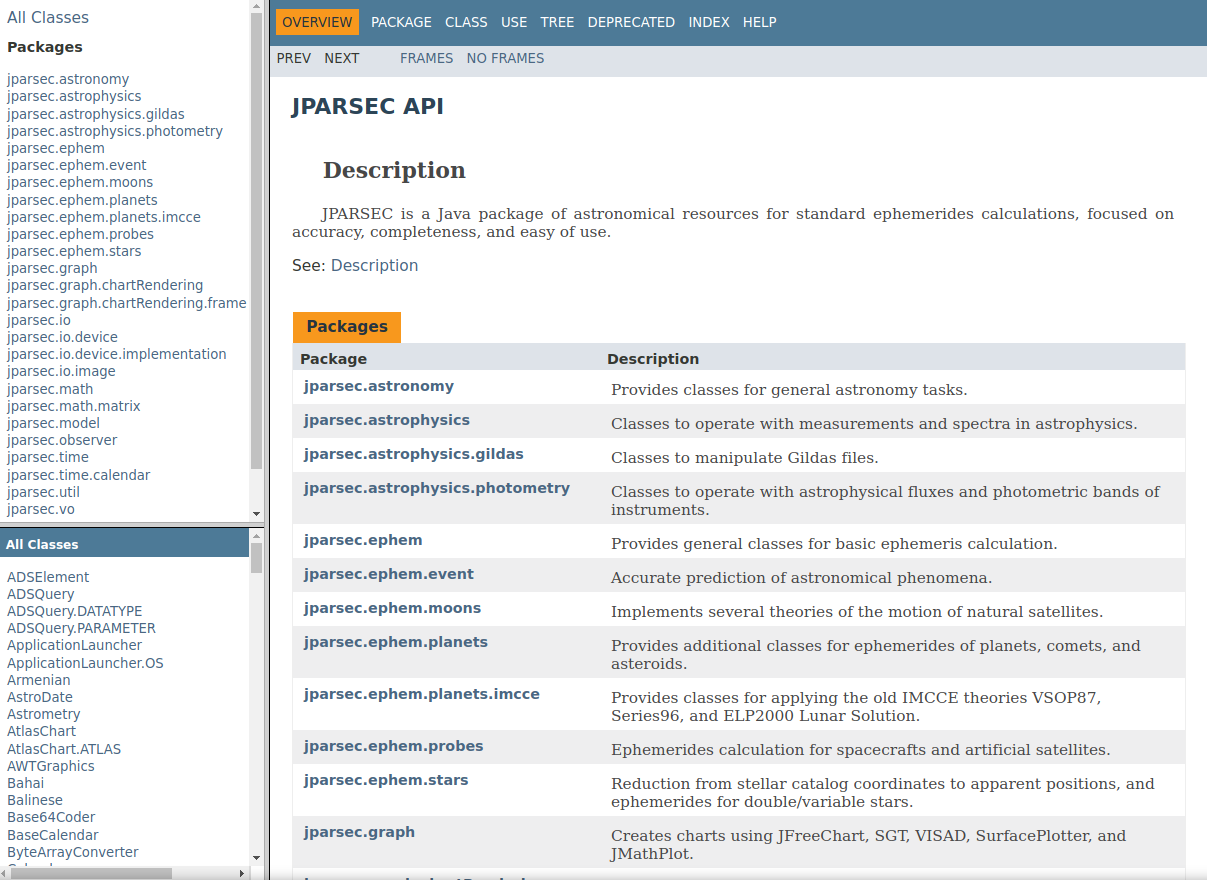Open the AstroDate class

(40, 697)
